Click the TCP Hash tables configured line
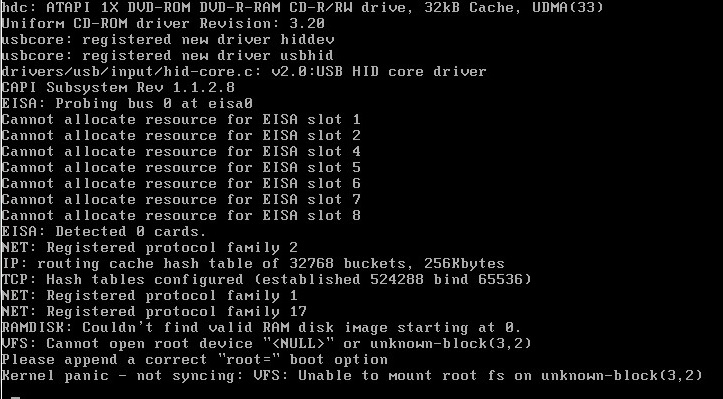723x399 pixels. [267, 280]
